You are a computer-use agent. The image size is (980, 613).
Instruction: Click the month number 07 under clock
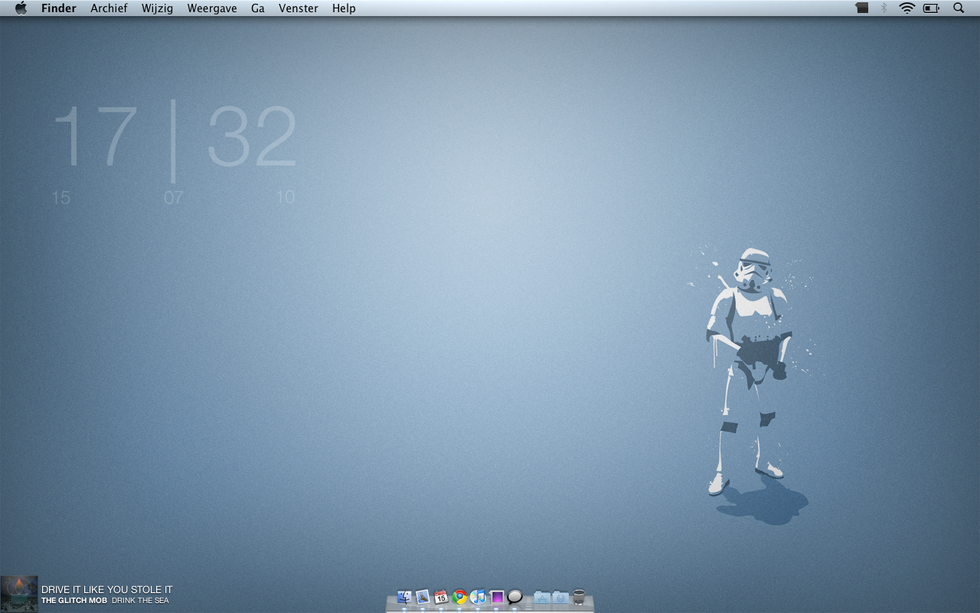pyautogui.click(x=173, y=198)
